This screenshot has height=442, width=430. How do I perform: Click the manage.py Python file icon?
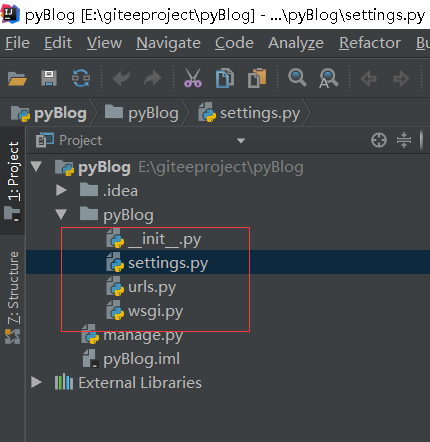(x=90, y=334)
